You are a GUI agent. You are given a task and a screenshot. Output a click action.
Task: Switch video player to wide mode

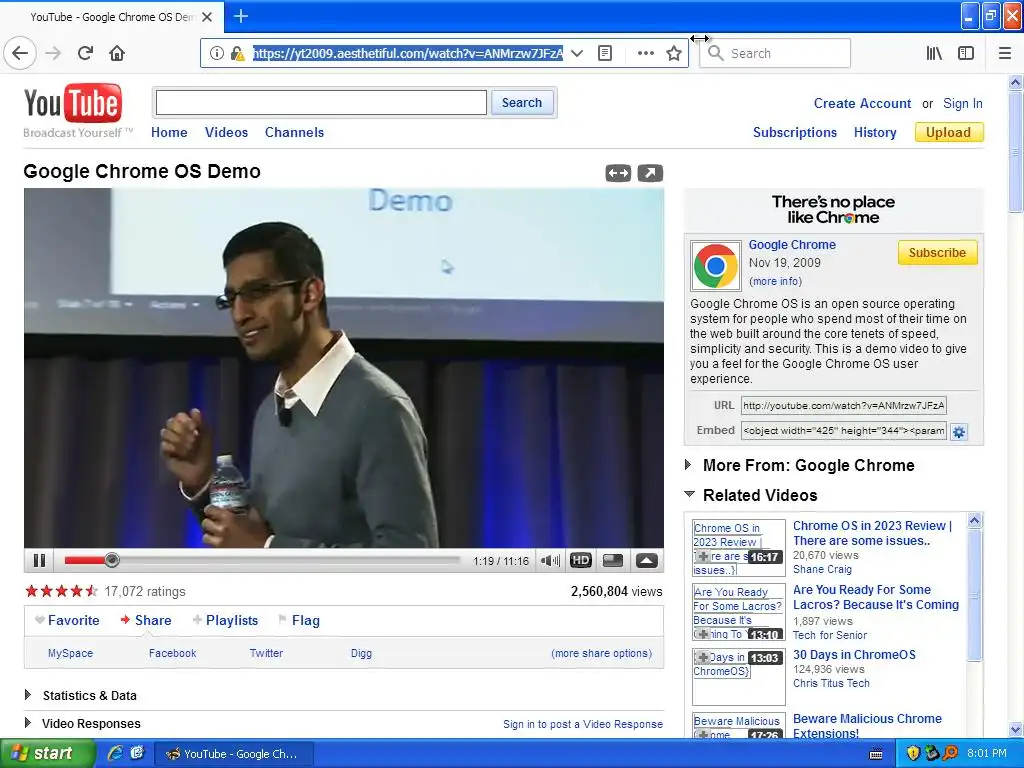click(618, 173)
